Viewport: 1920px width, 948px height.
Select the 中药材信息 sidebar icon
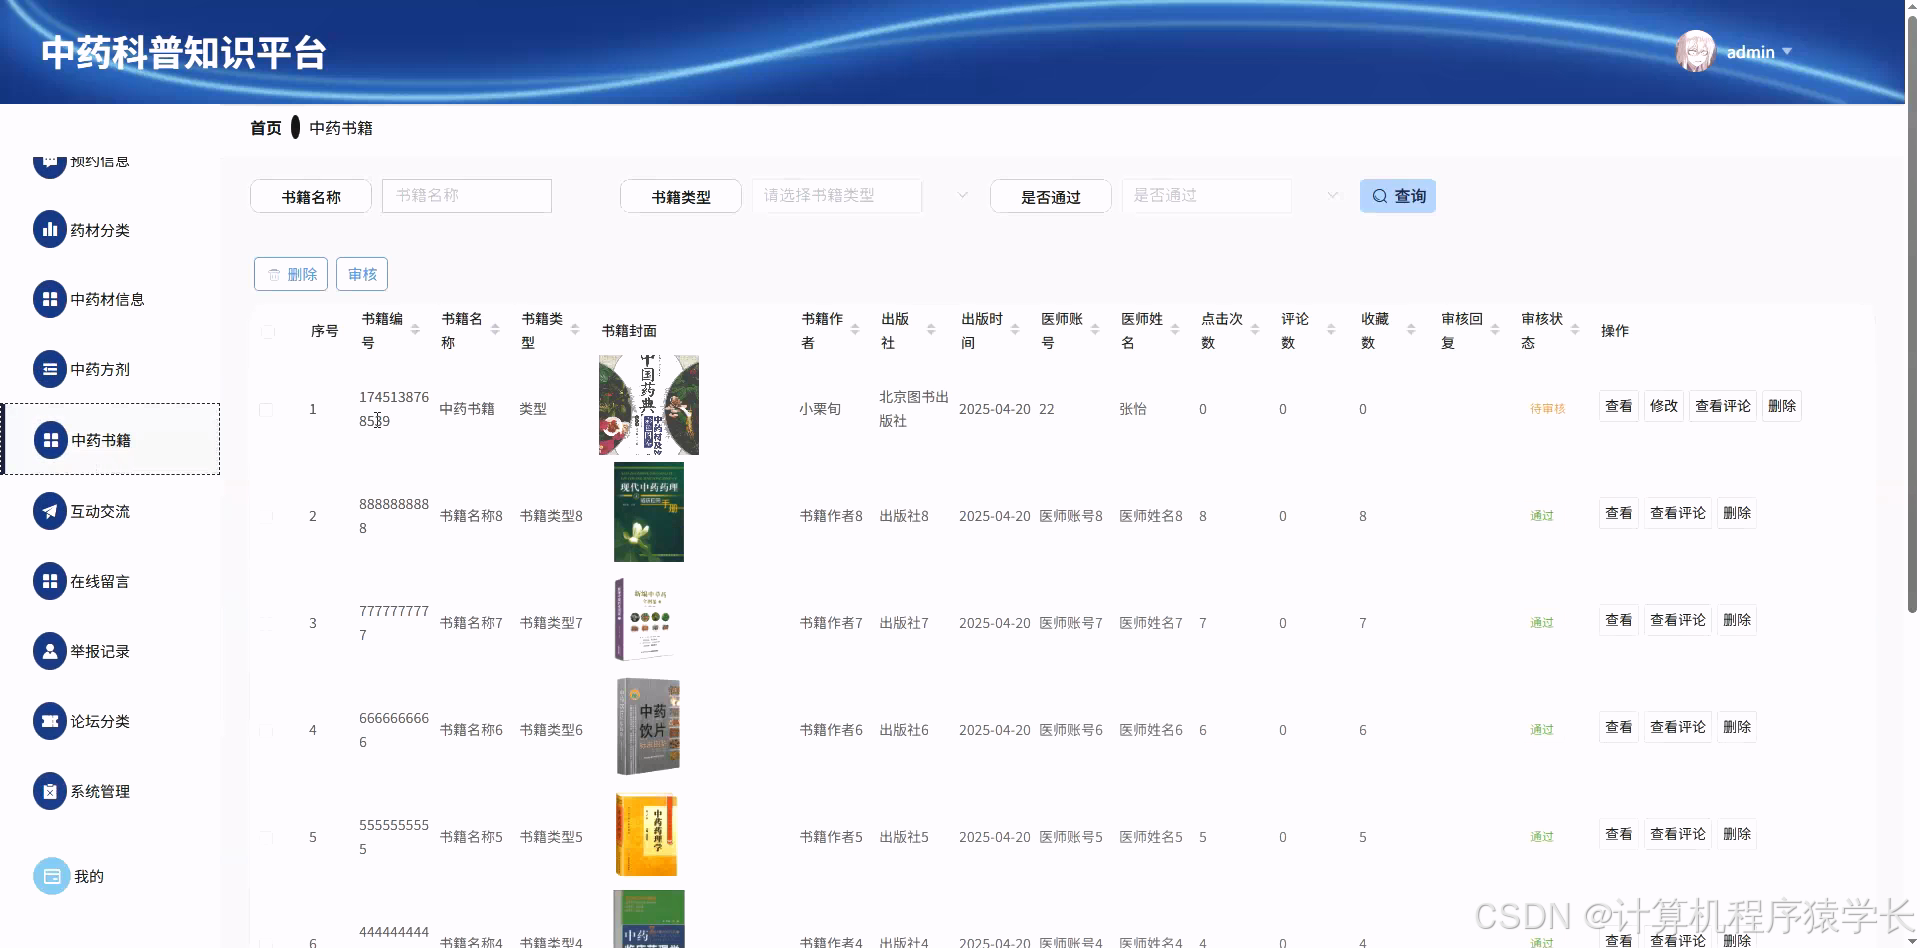pyautogui.click(x=51, y=299)
